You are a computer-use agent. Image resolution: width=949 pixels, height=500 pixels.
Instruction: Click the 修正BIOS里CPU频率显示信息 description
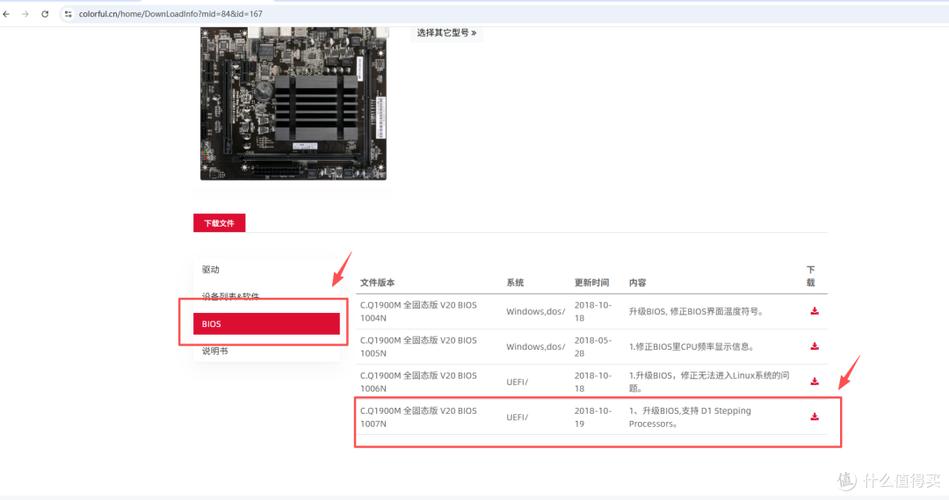(x=692, y=346)
